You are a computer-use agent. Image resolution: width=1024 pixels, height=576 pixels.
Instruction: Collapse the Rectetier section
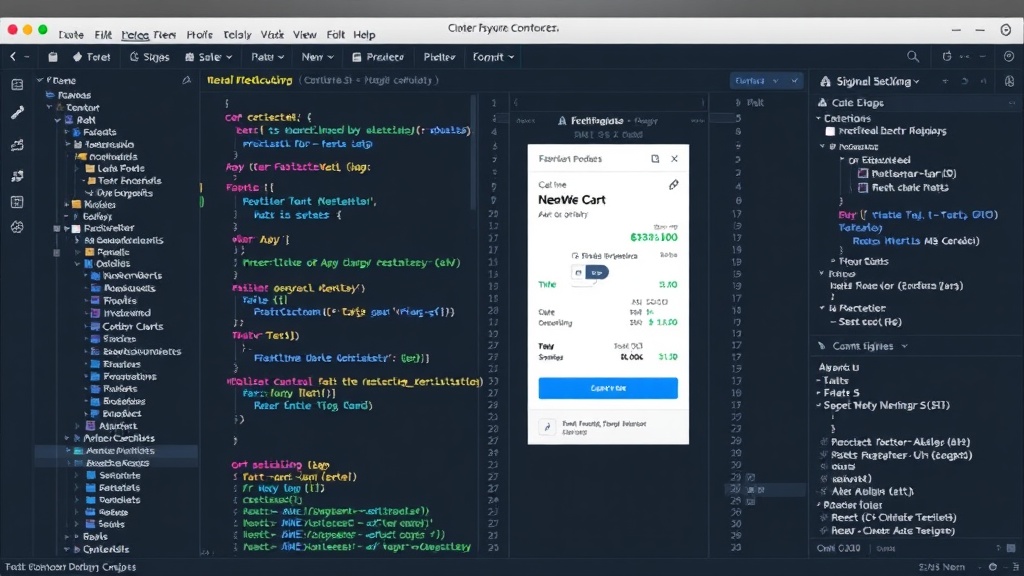point(822,308)
